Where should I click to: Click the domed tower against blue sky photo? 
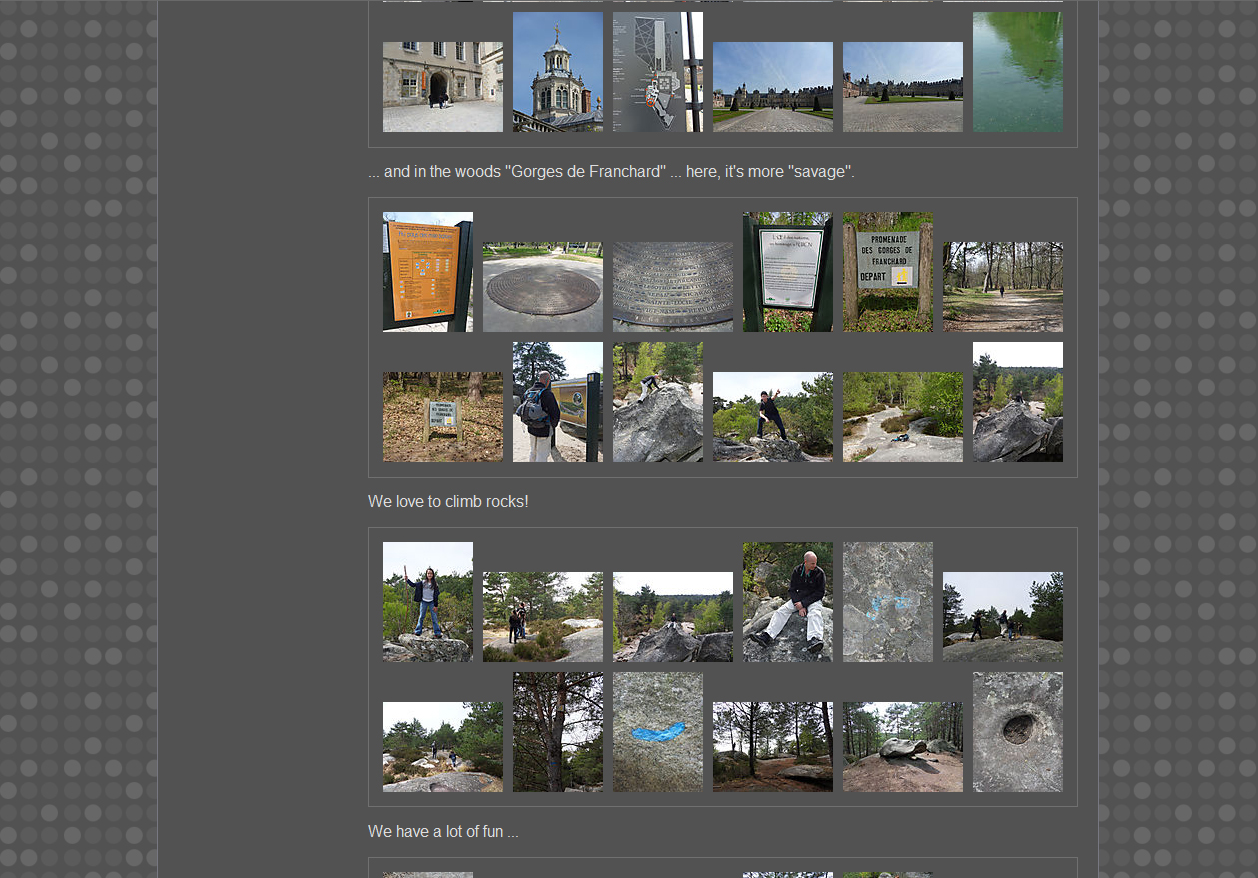557,72
